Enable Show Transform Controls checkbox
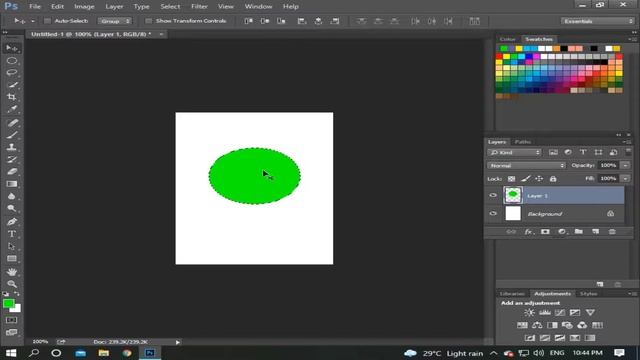Screen dimensions: 640x360 point(149,21)
